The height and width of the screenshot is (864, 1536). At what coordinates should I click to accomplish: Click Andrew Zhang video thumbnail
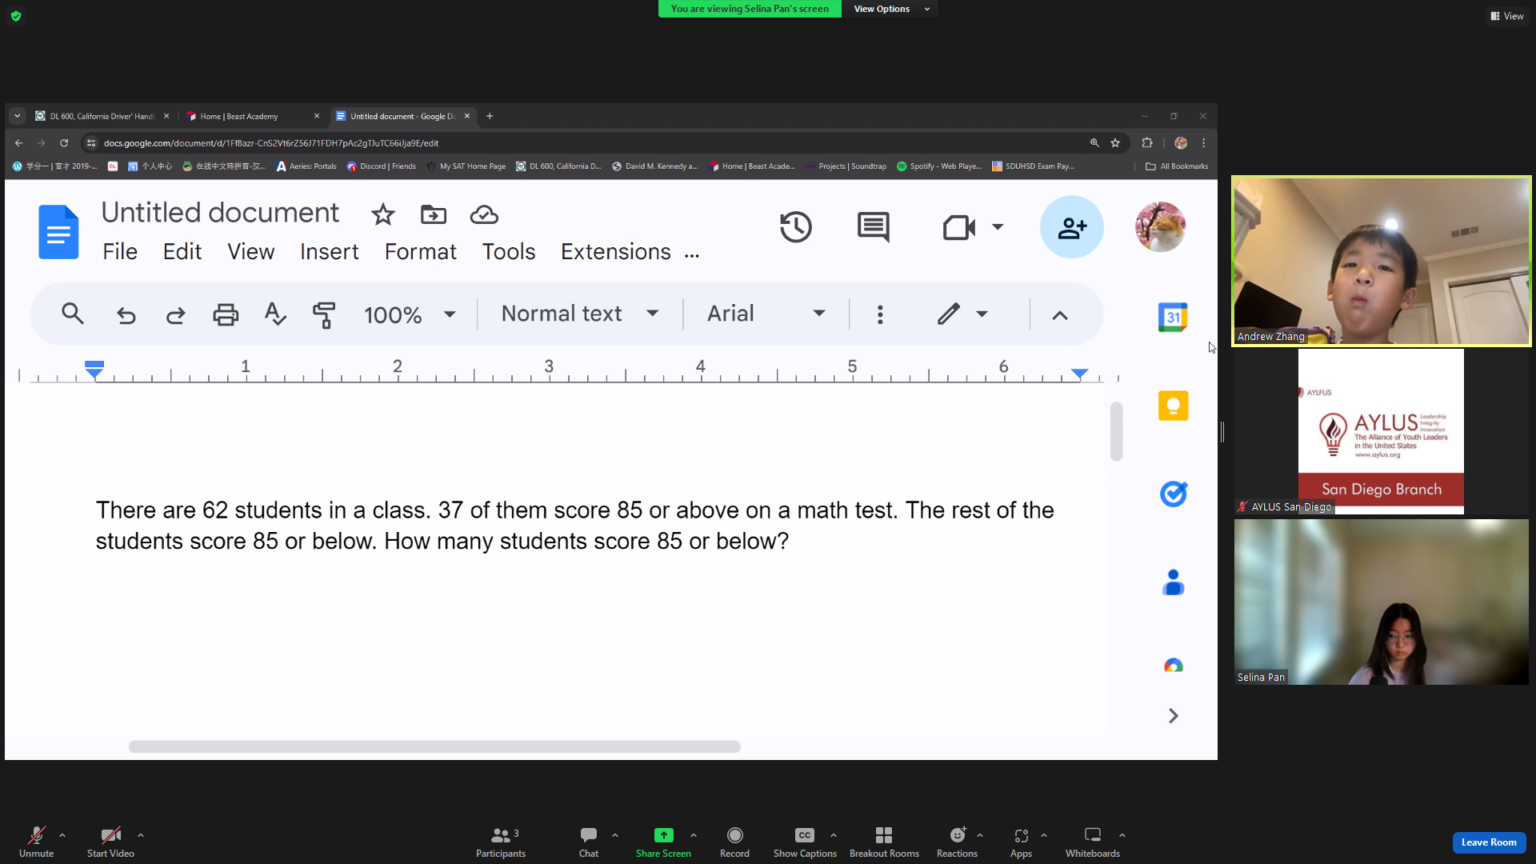pyautogui.click(x=1381, y=261)
